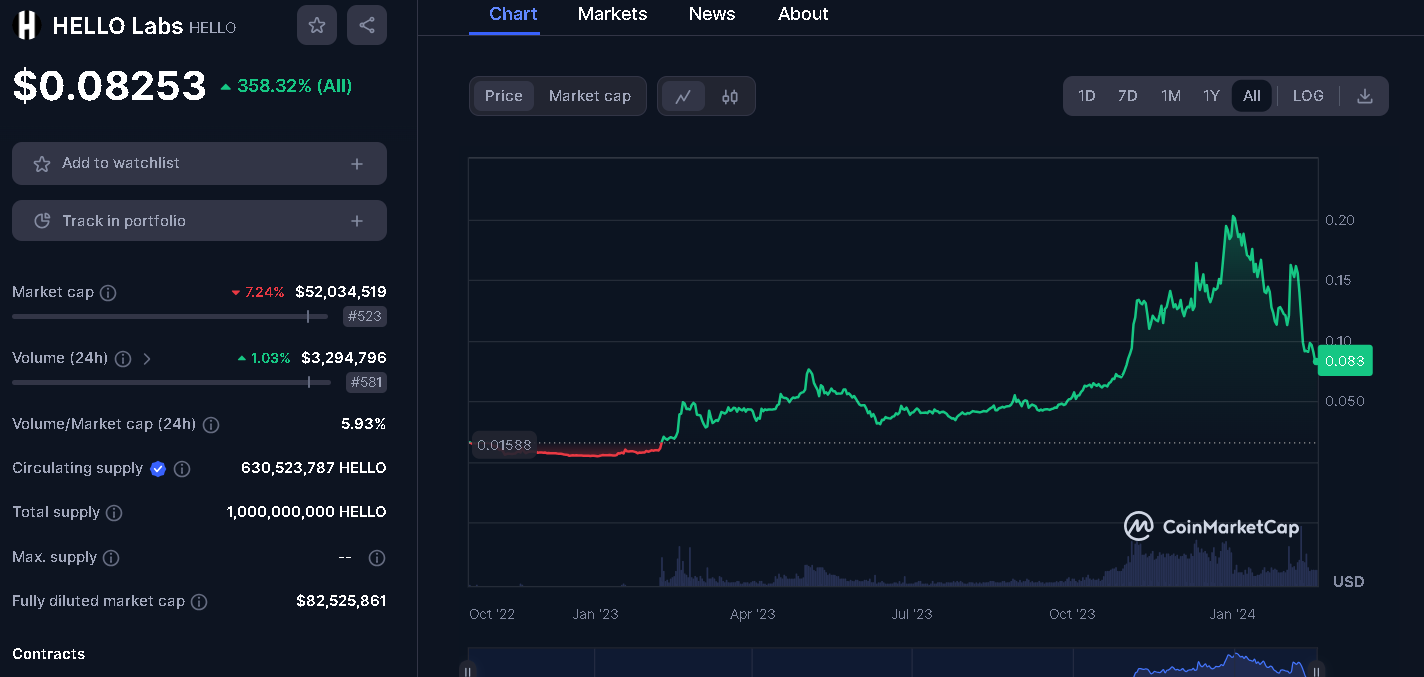
Task: Show Volume (24h) info tooltip icon
Action: click(x=123, y=358)
